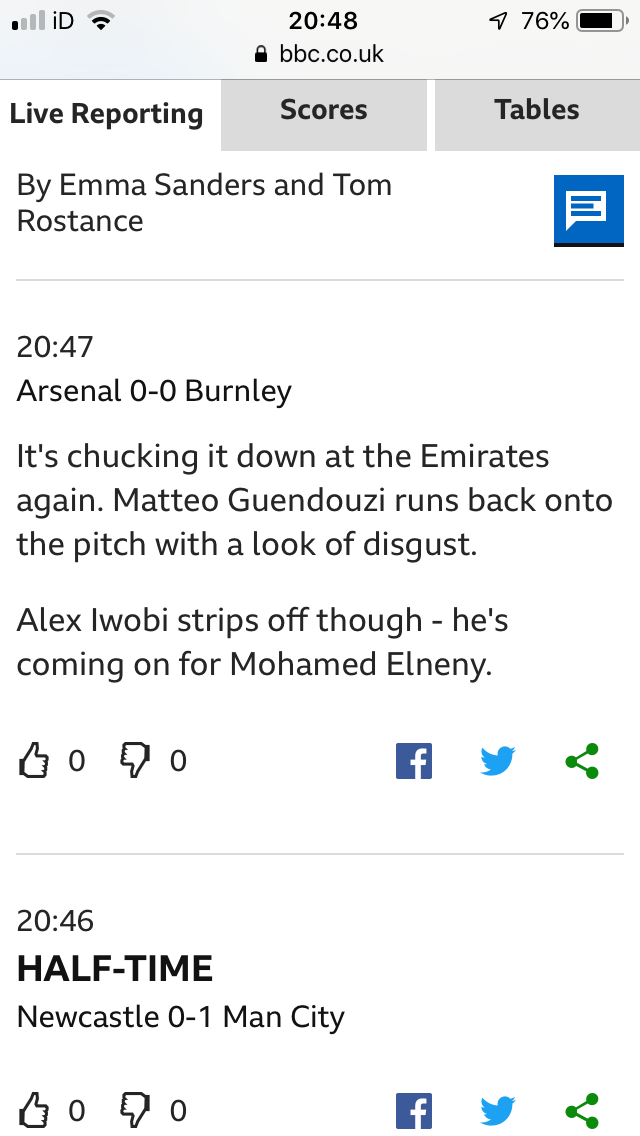Viewport: 640px width, 1136px height.
Task: Select the Live Reporting tab
Action: coord(106,114)
